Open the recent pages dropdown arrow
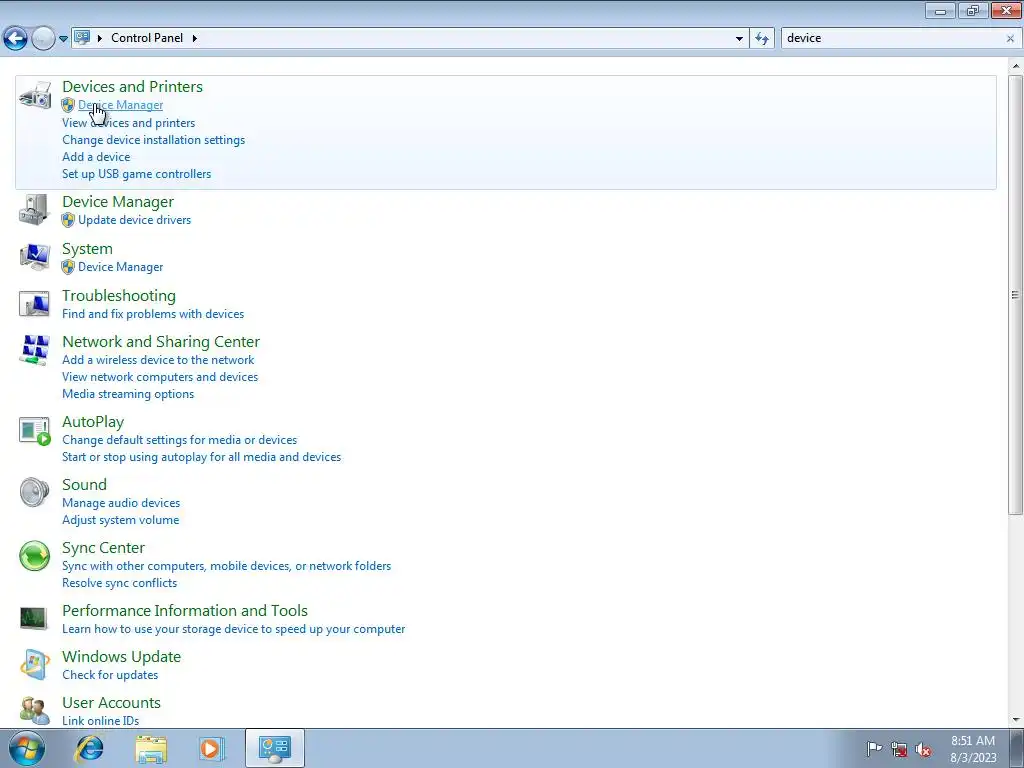The image size is (1024, 768). 63,39
